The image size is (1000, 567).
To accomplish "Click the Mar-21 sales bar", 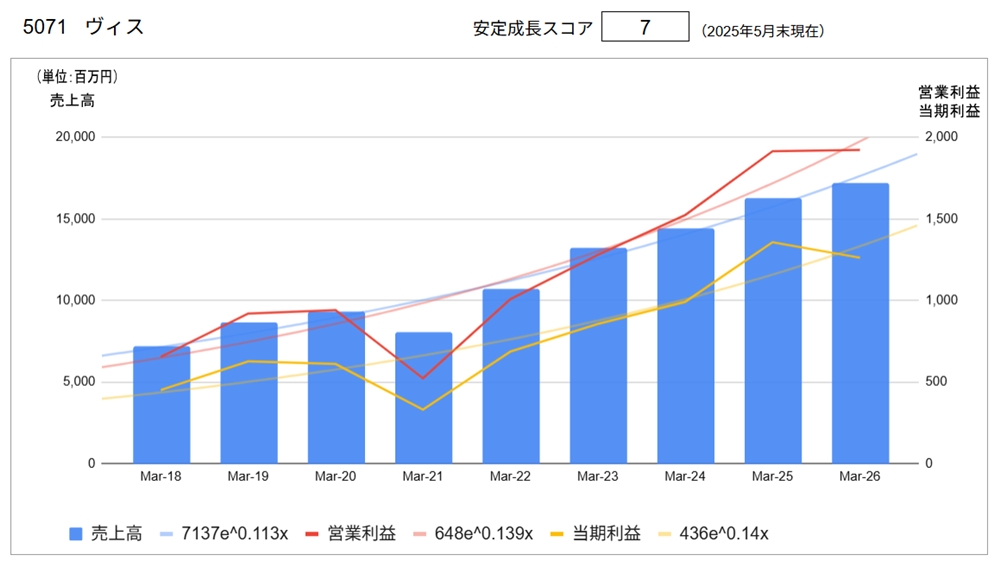I will [x=423, y=398].
